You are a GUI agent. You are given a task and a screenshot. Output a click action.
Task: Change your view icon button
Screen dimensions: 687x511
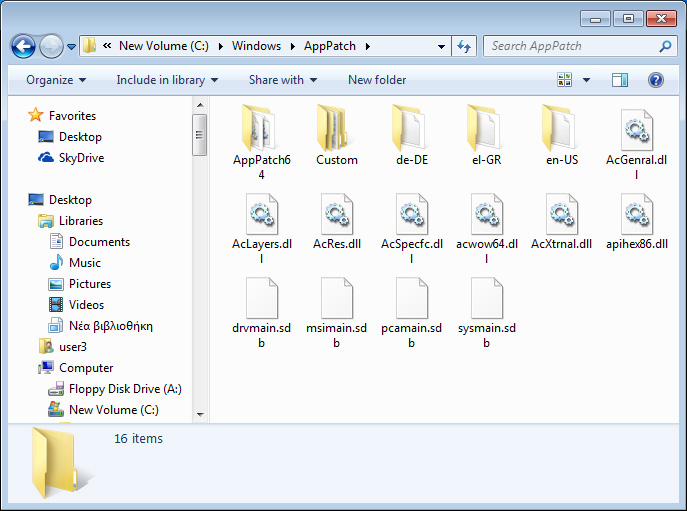564,80
